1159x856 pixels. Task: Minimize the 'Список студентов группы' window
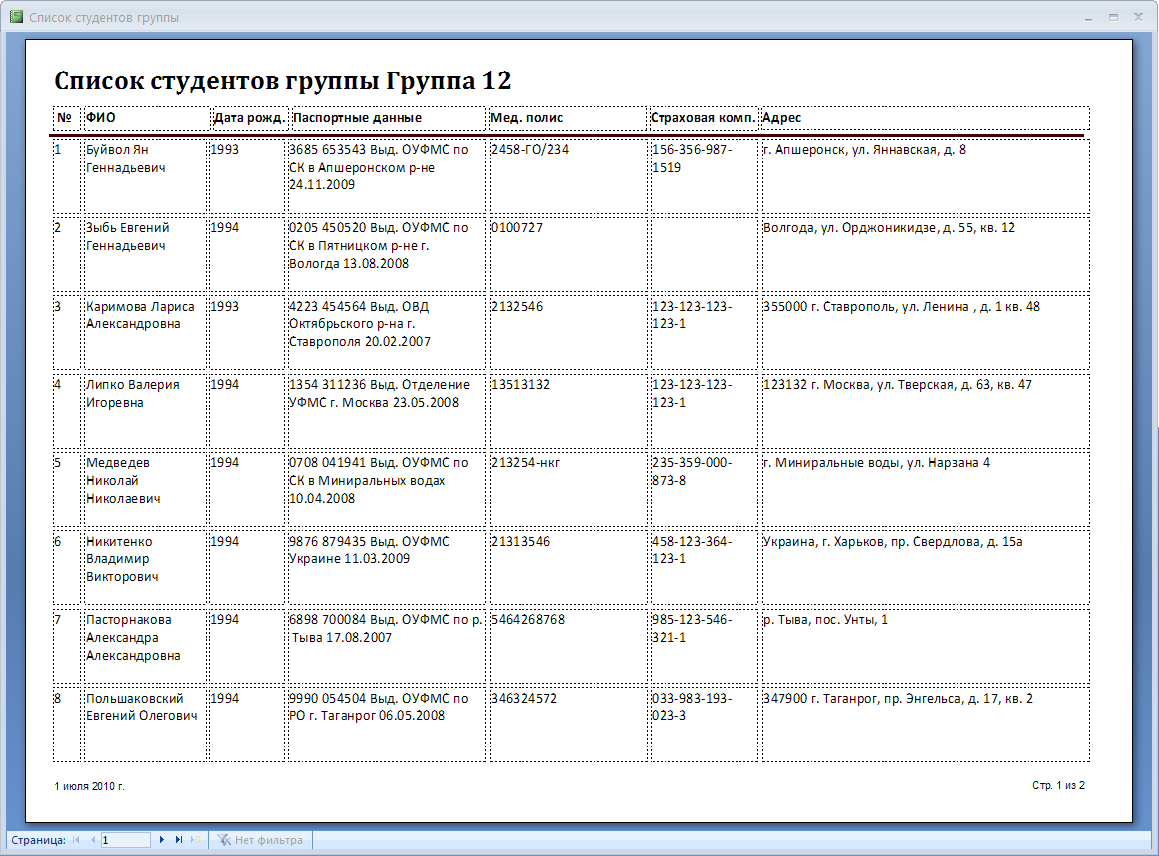[1088, 18]
